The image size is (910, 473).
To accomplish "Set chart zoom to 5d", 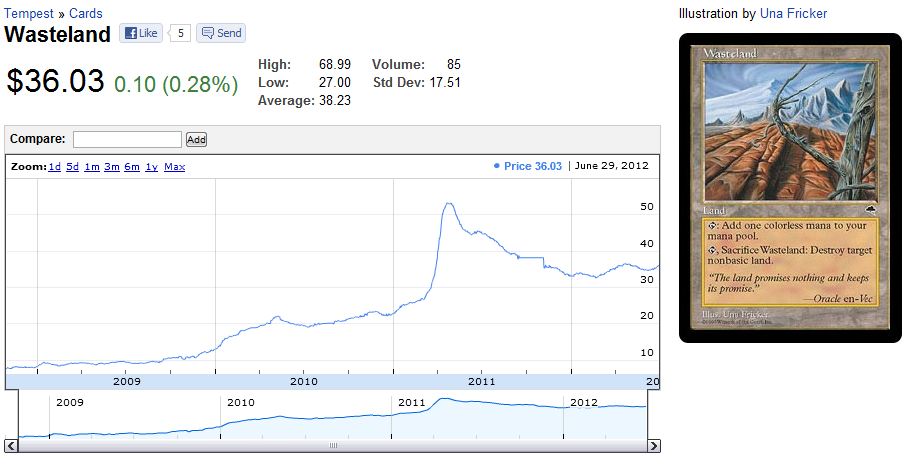I will tap(73, 167).
